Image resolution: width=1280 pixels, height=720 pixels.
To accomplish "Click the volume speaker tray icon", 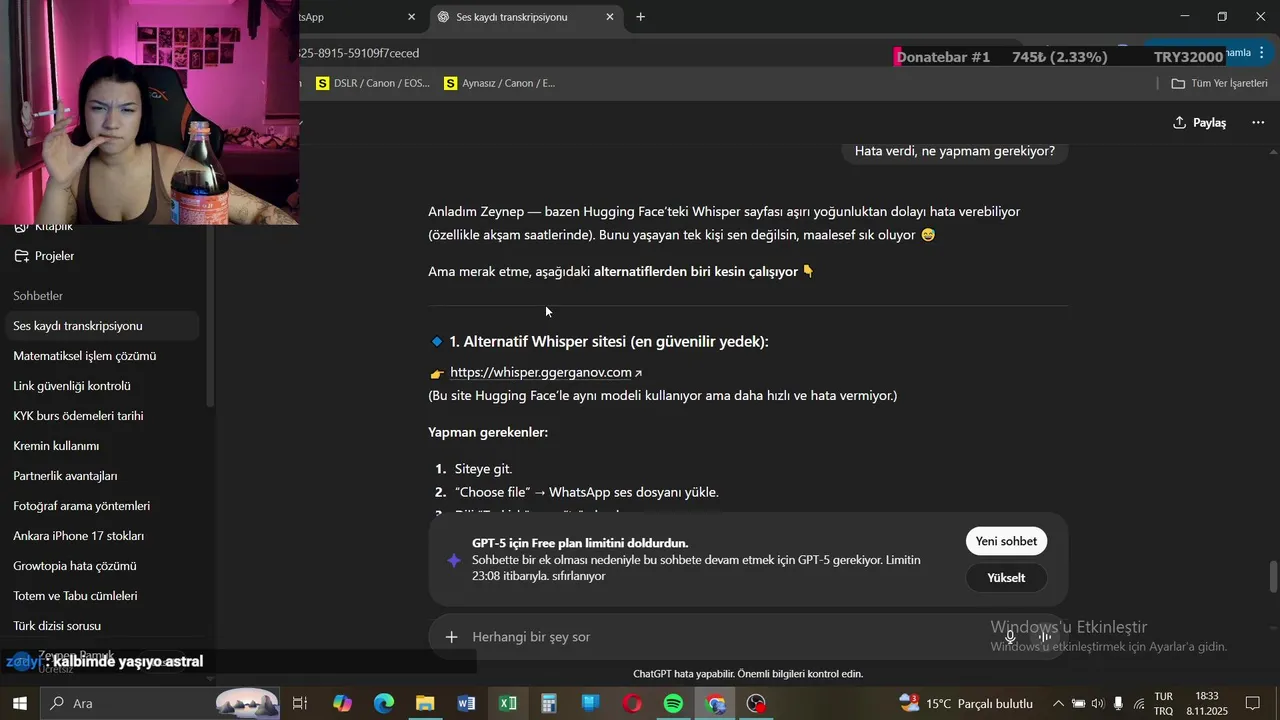I will [x=1098, y=704].
